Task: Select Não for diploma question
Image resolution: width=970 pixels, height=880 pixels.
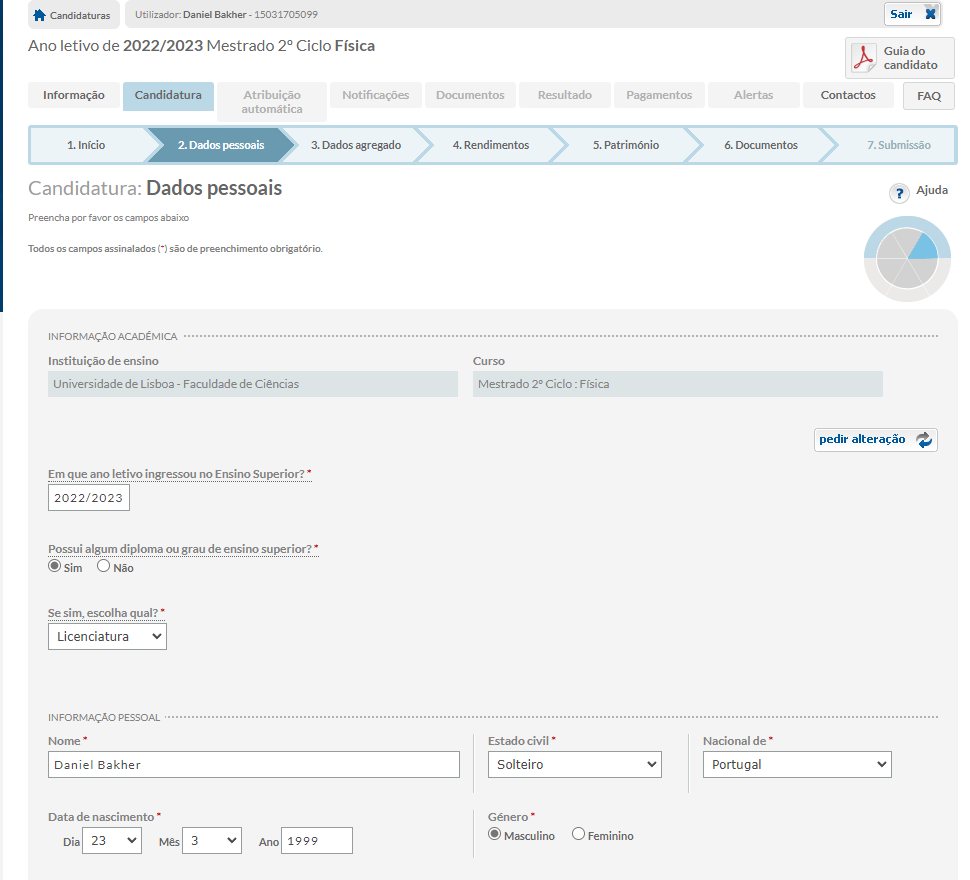Action: point(103,566)
